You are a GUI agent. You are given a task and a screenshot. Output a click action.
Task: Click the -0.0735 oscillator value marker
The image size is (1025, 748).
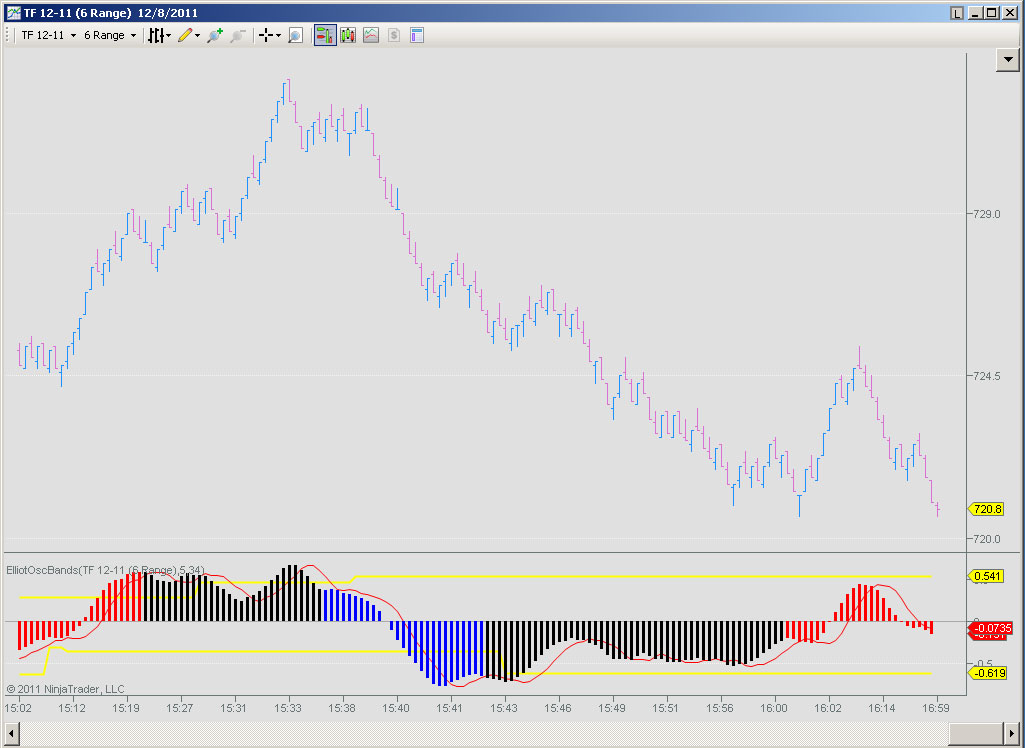pyautogui.click(x=990, y=628)
